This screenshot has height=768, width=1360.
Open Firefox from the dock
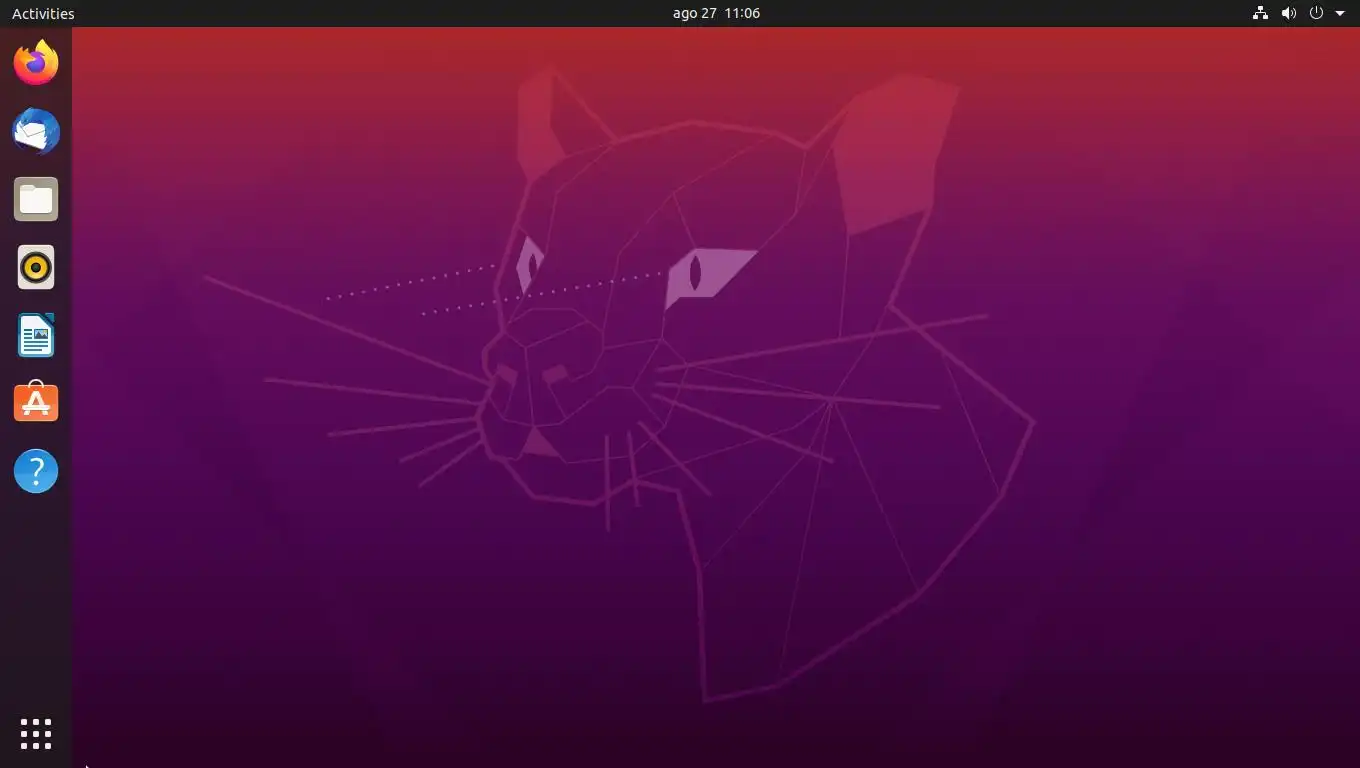point(36,63)
